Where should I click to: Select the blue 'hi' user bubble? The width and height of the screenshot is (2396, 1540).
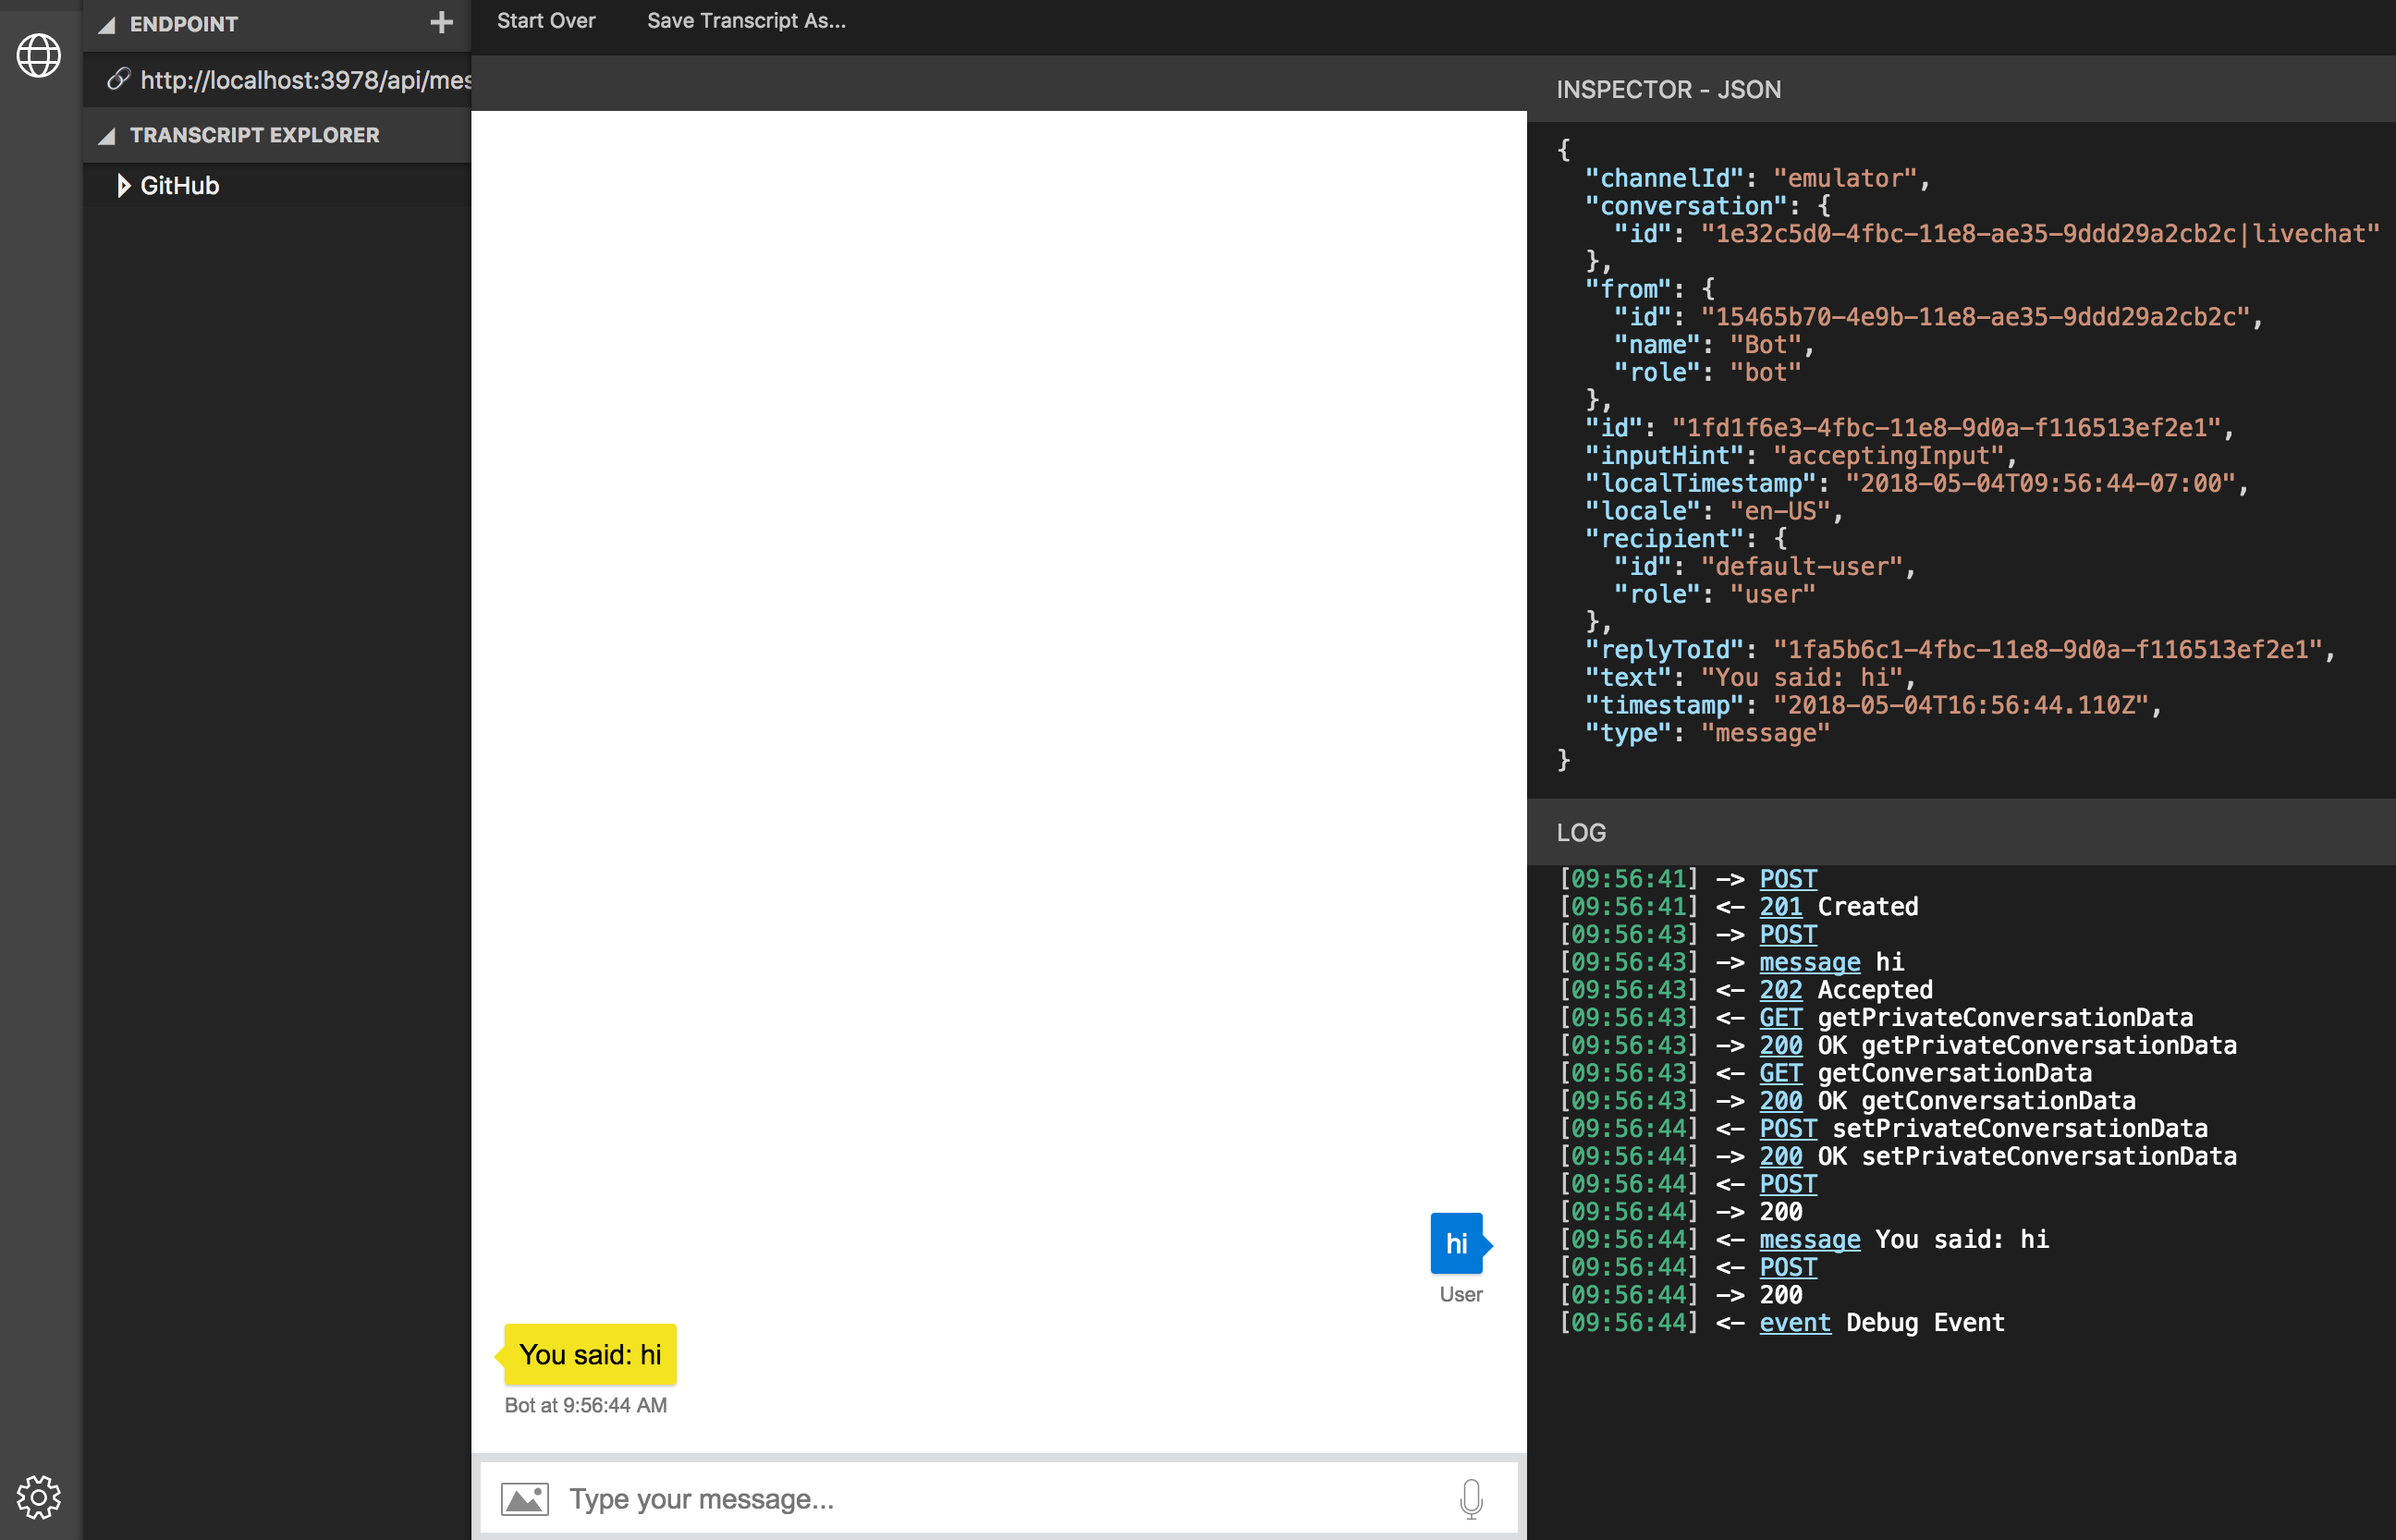[x=1455, y=1243]
